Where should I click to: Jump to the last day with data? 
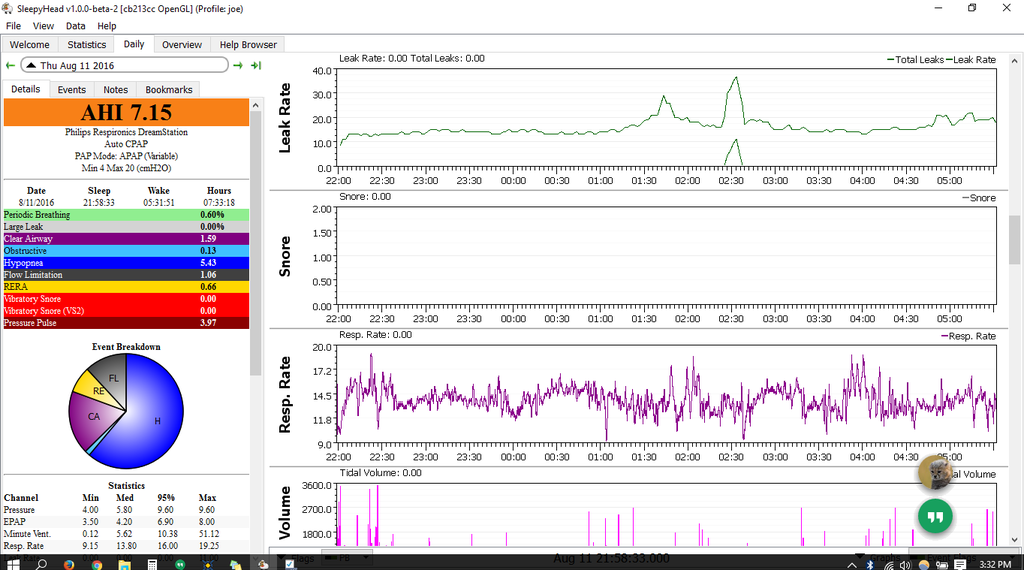(256, 65)
